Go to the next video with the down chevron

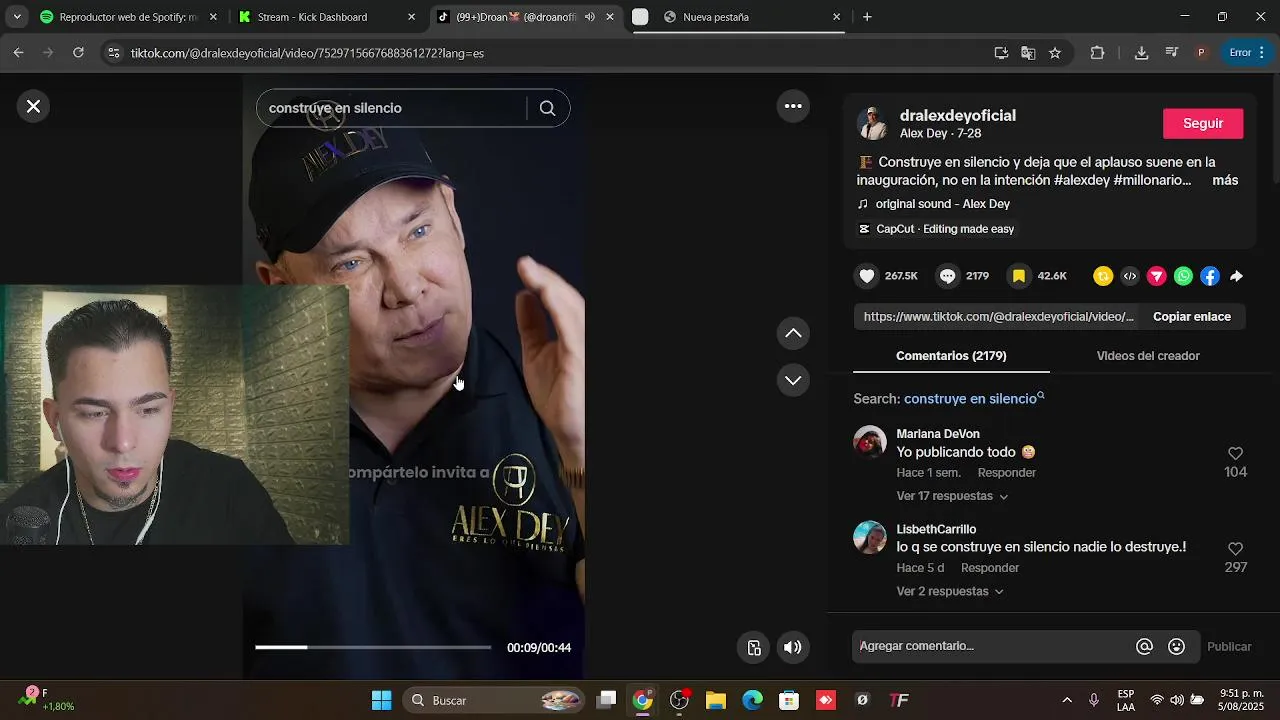tap(793, 380)
